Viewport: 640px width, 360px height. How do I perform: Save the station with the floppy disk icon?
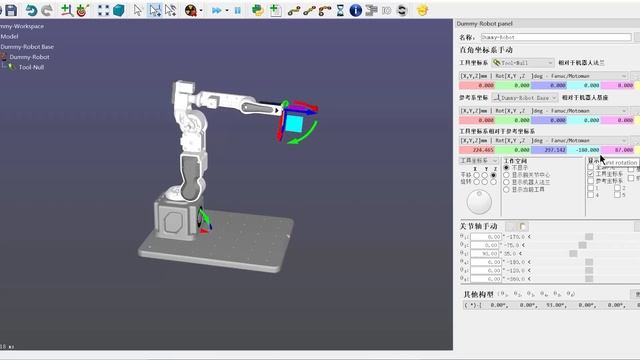(x=11, y=10)
